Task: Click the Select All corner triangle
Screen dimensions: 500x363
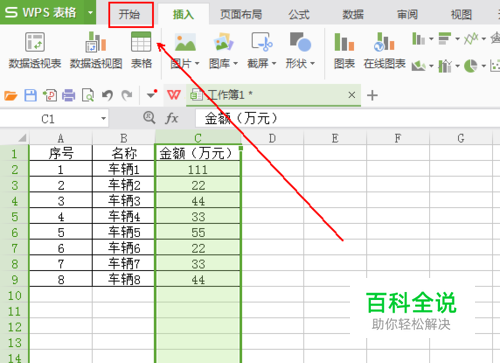Action: point(22,138)
